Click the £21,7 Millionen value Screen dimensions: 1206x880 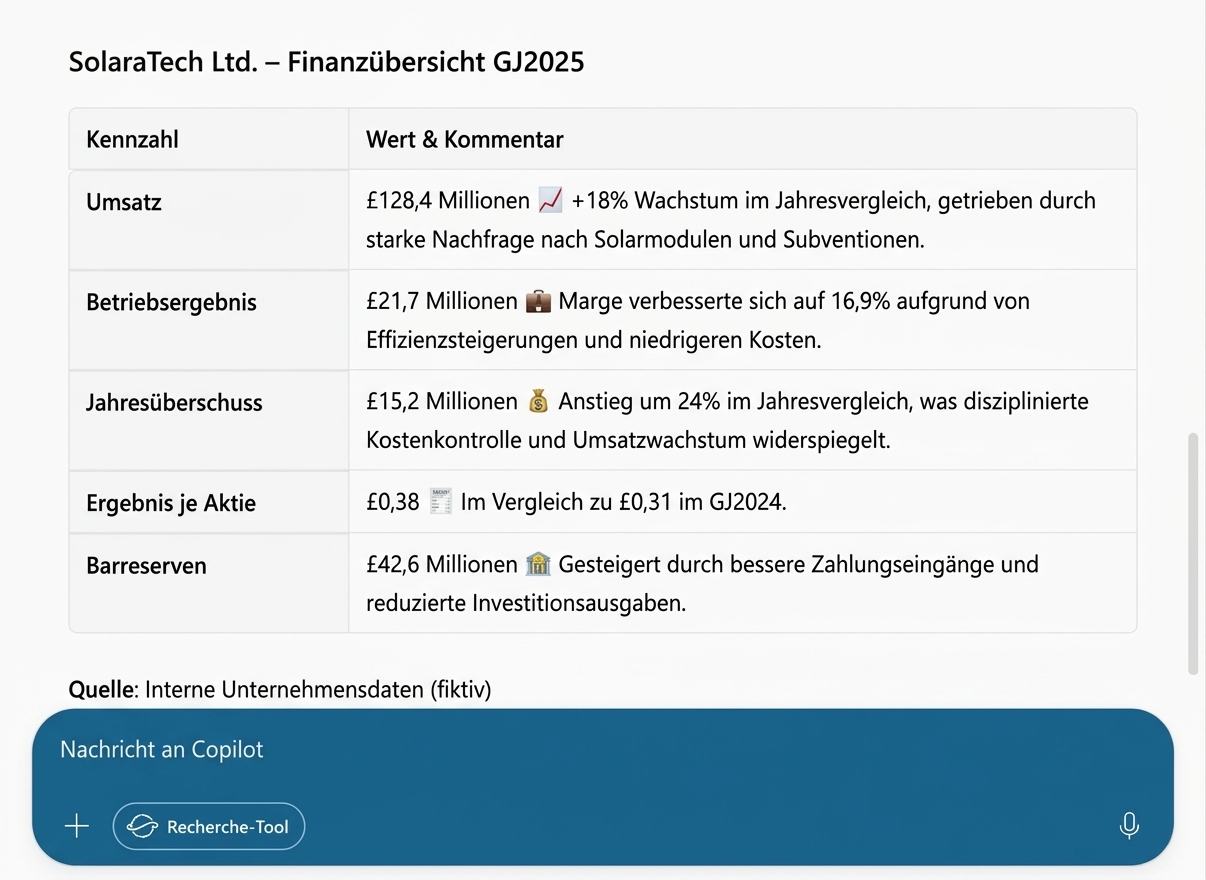(x=442, y=301)
